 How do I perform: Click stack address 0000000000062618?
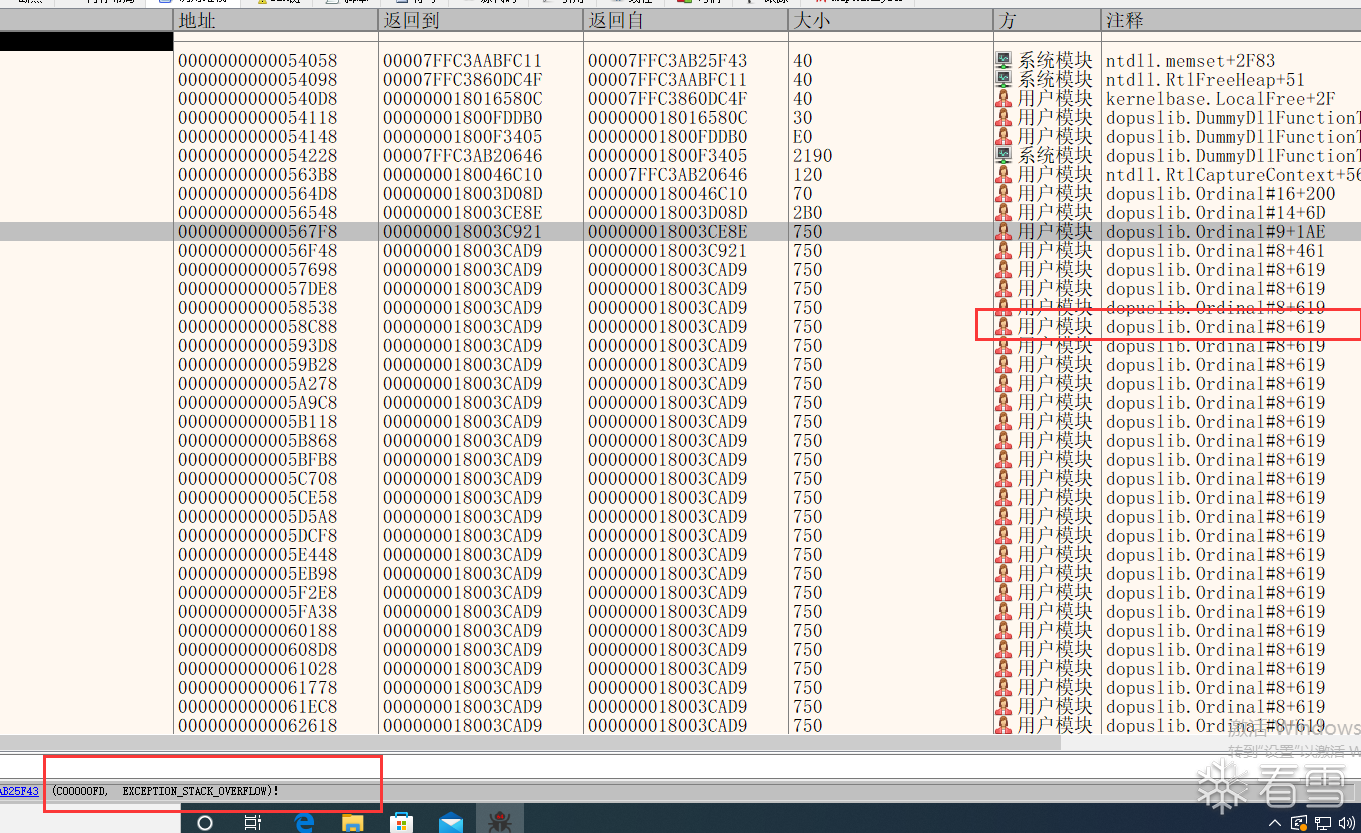click(258, 726)
